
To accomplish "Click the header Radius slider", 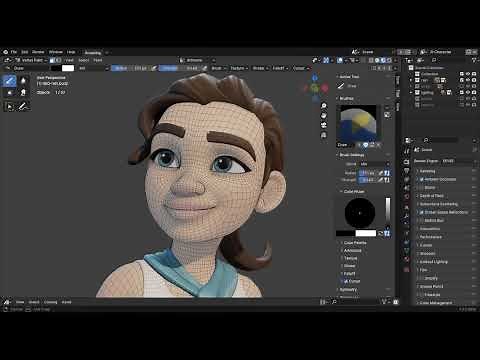I will pos(131,68).
